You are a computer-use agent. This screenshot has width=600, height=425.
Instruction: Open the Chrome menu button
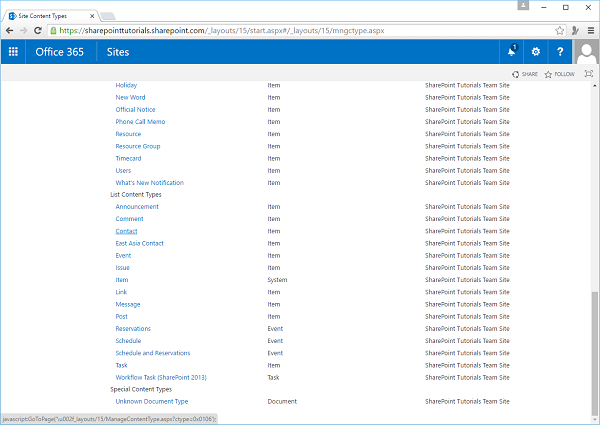tap(588, 31)
